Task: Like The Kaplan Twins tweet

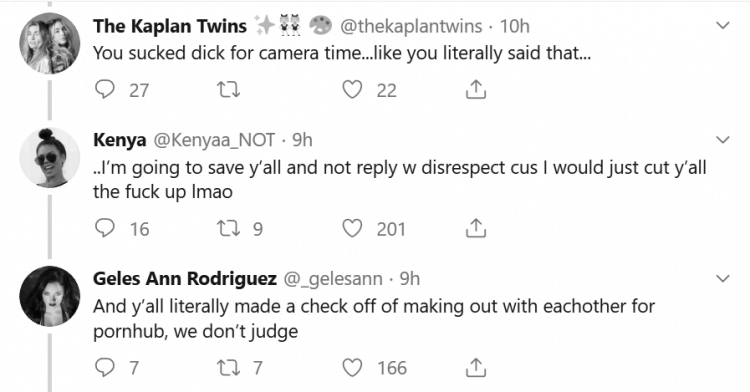Action: coord(353,89)
